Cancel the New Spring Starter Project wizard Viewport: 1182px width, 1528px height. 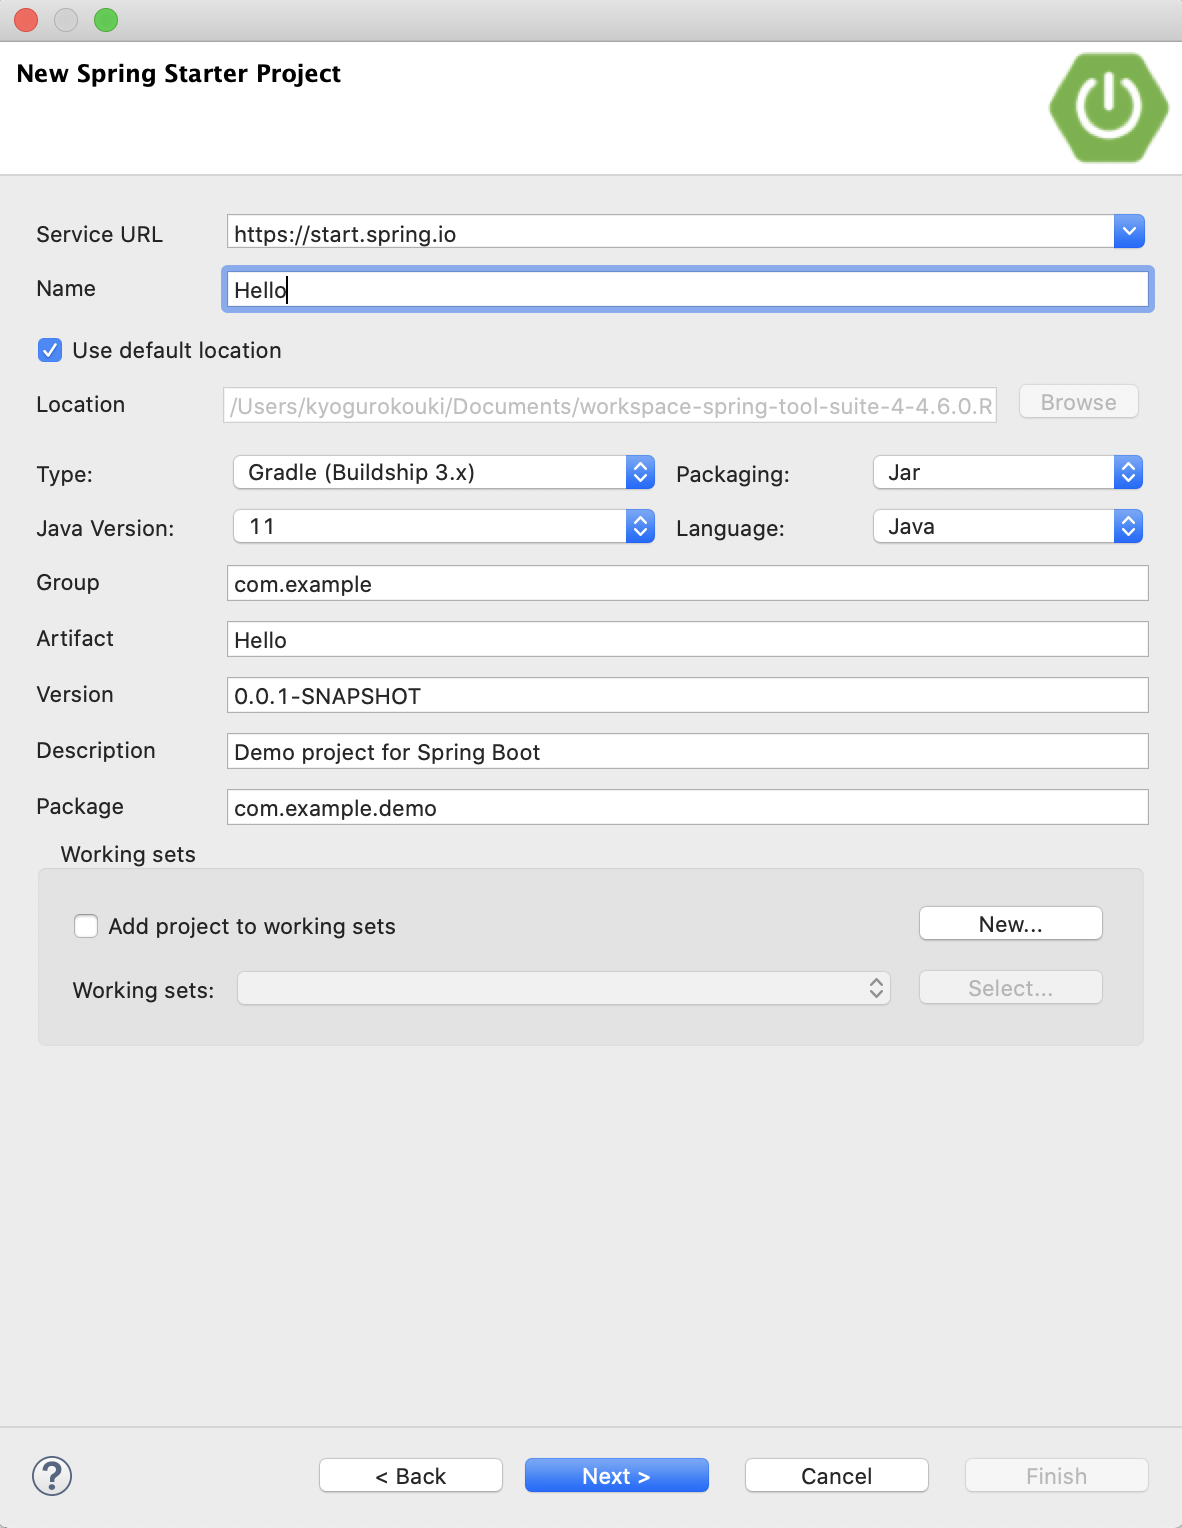coord(837,1476)
